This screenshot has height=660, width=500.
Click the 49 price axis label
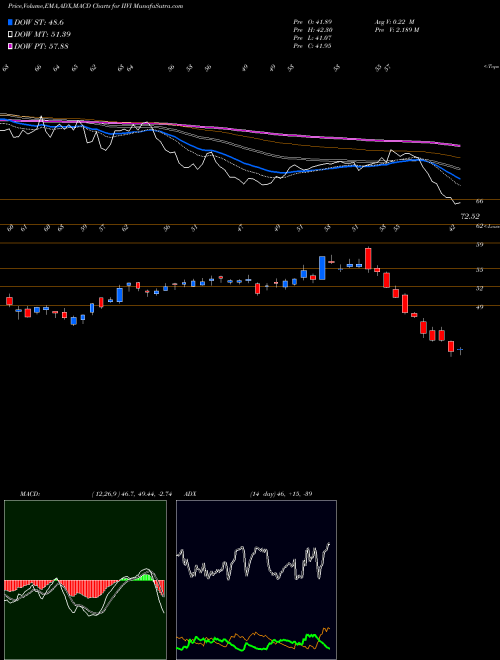point(479,307)
